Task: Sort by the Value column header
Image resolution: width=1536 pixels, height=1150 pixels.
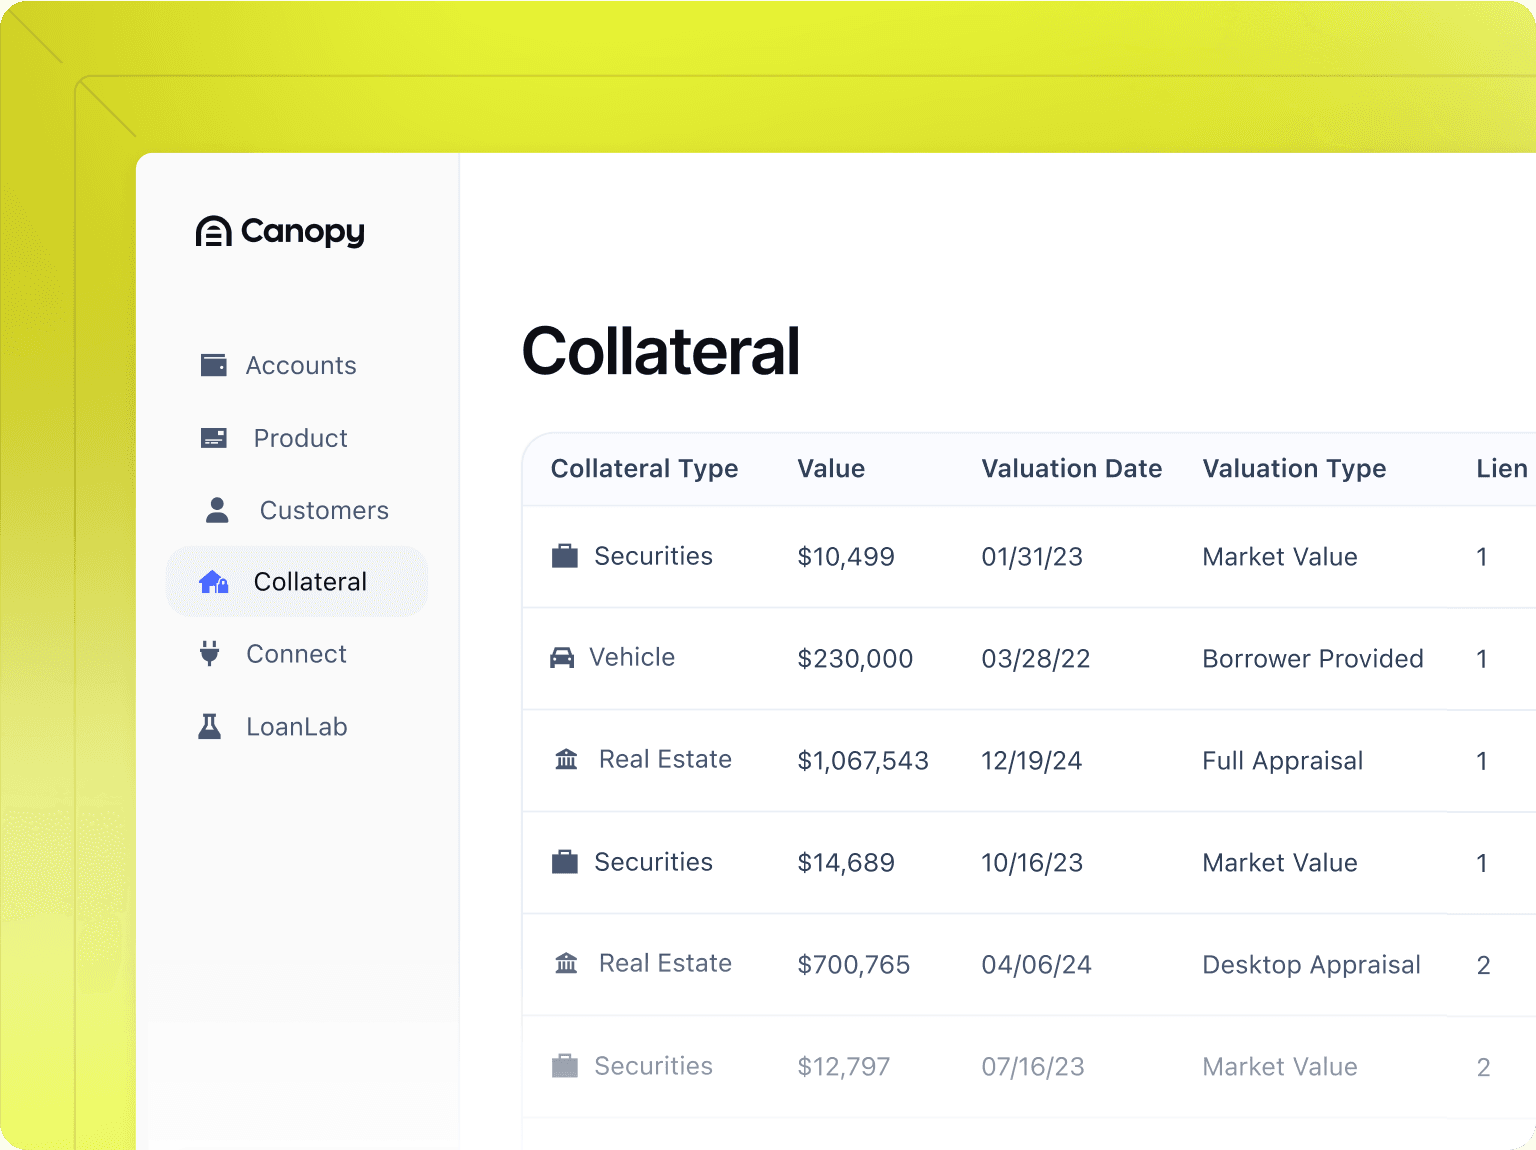Action: pyautogui.click(x=831, y=468)
